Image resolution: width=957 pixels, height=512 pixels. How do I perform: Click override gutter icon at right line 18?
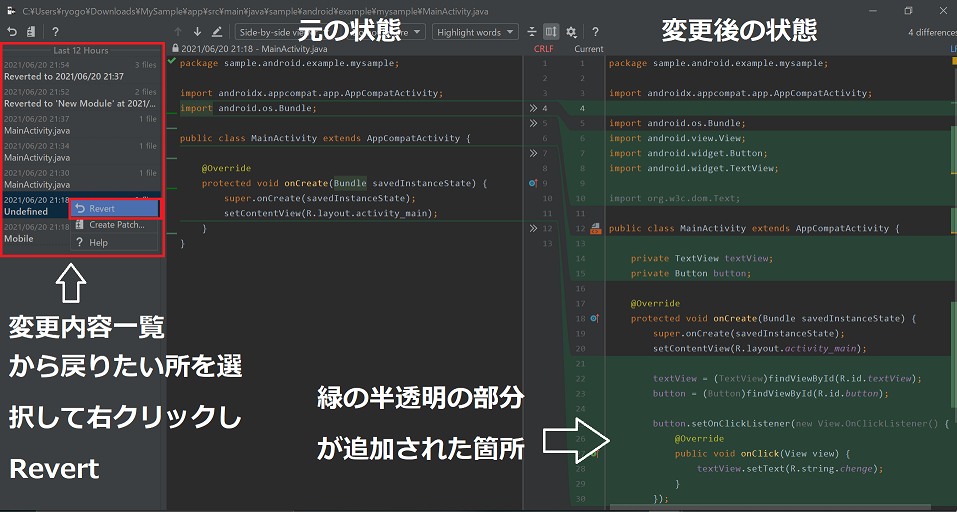click(x=595, y=319)
